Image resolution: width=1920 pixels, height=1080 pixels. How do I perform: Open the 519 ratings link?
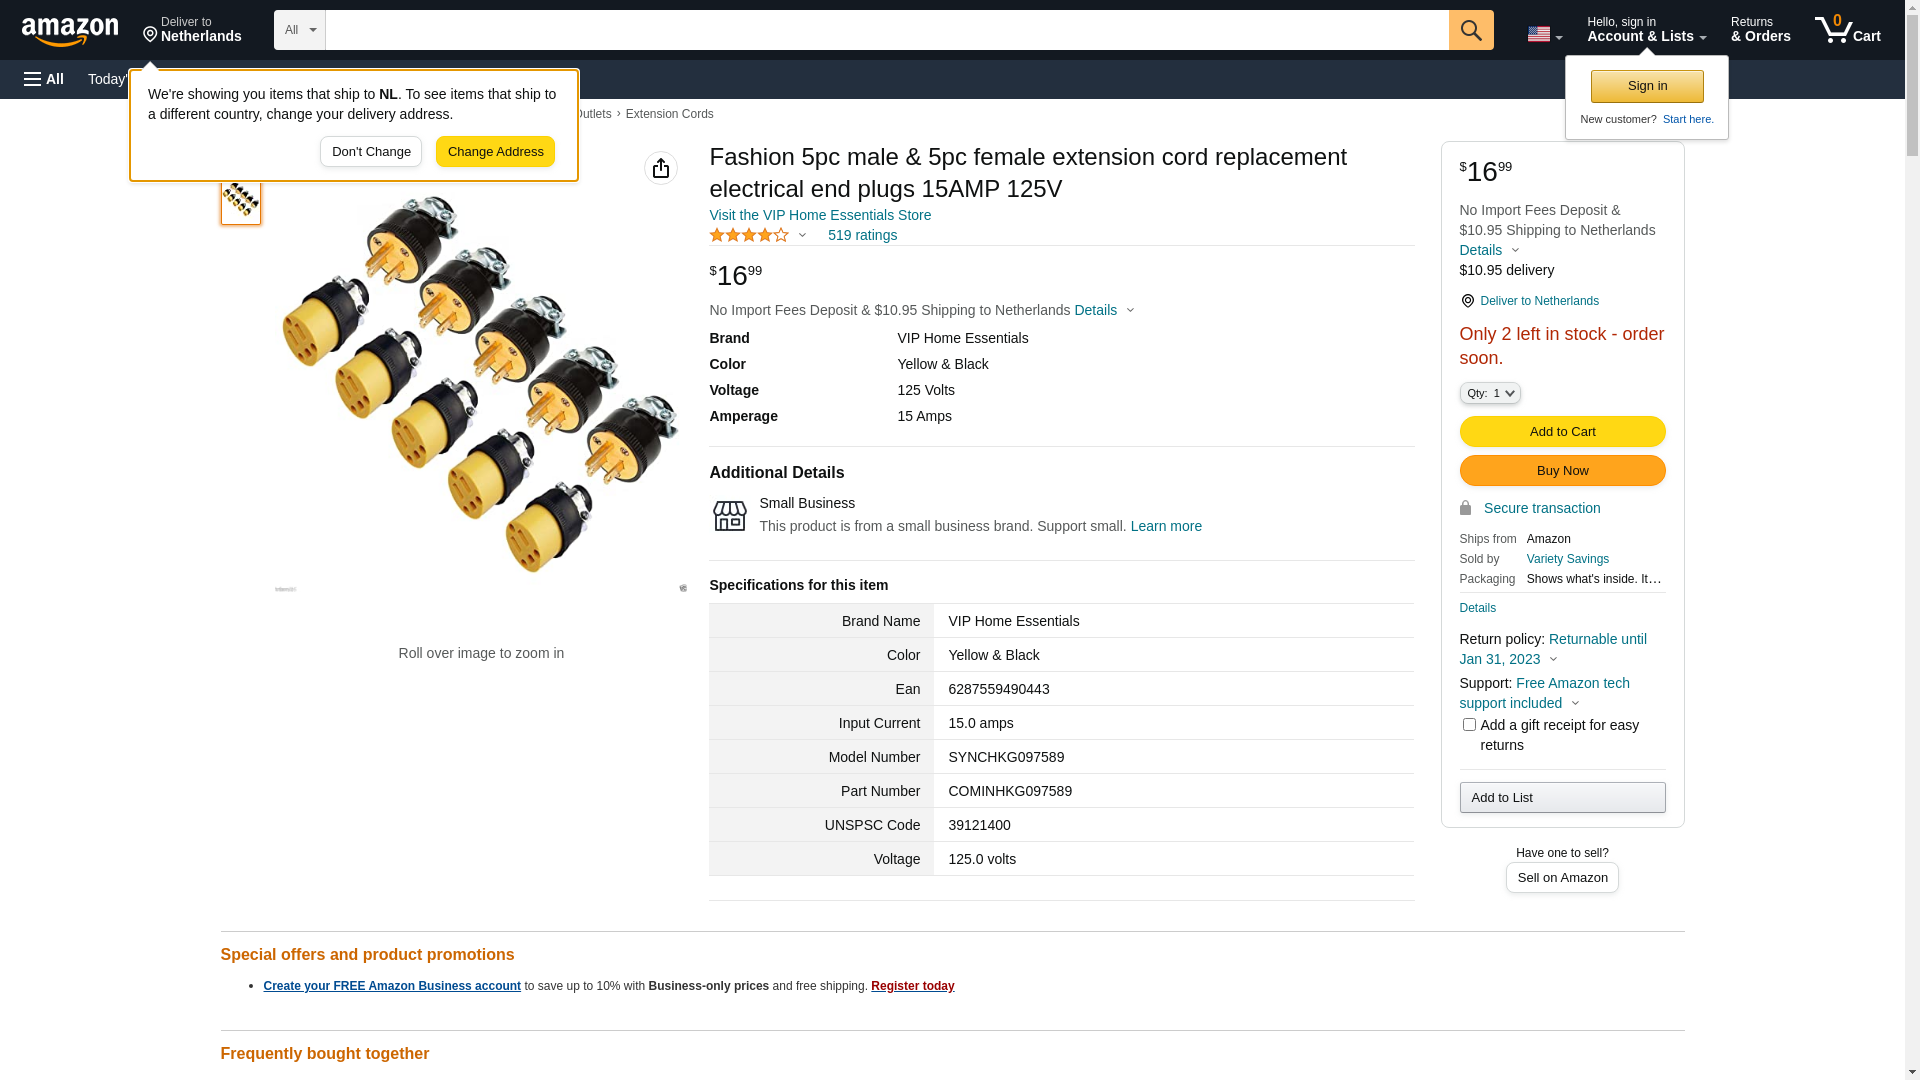coord(862,235)
